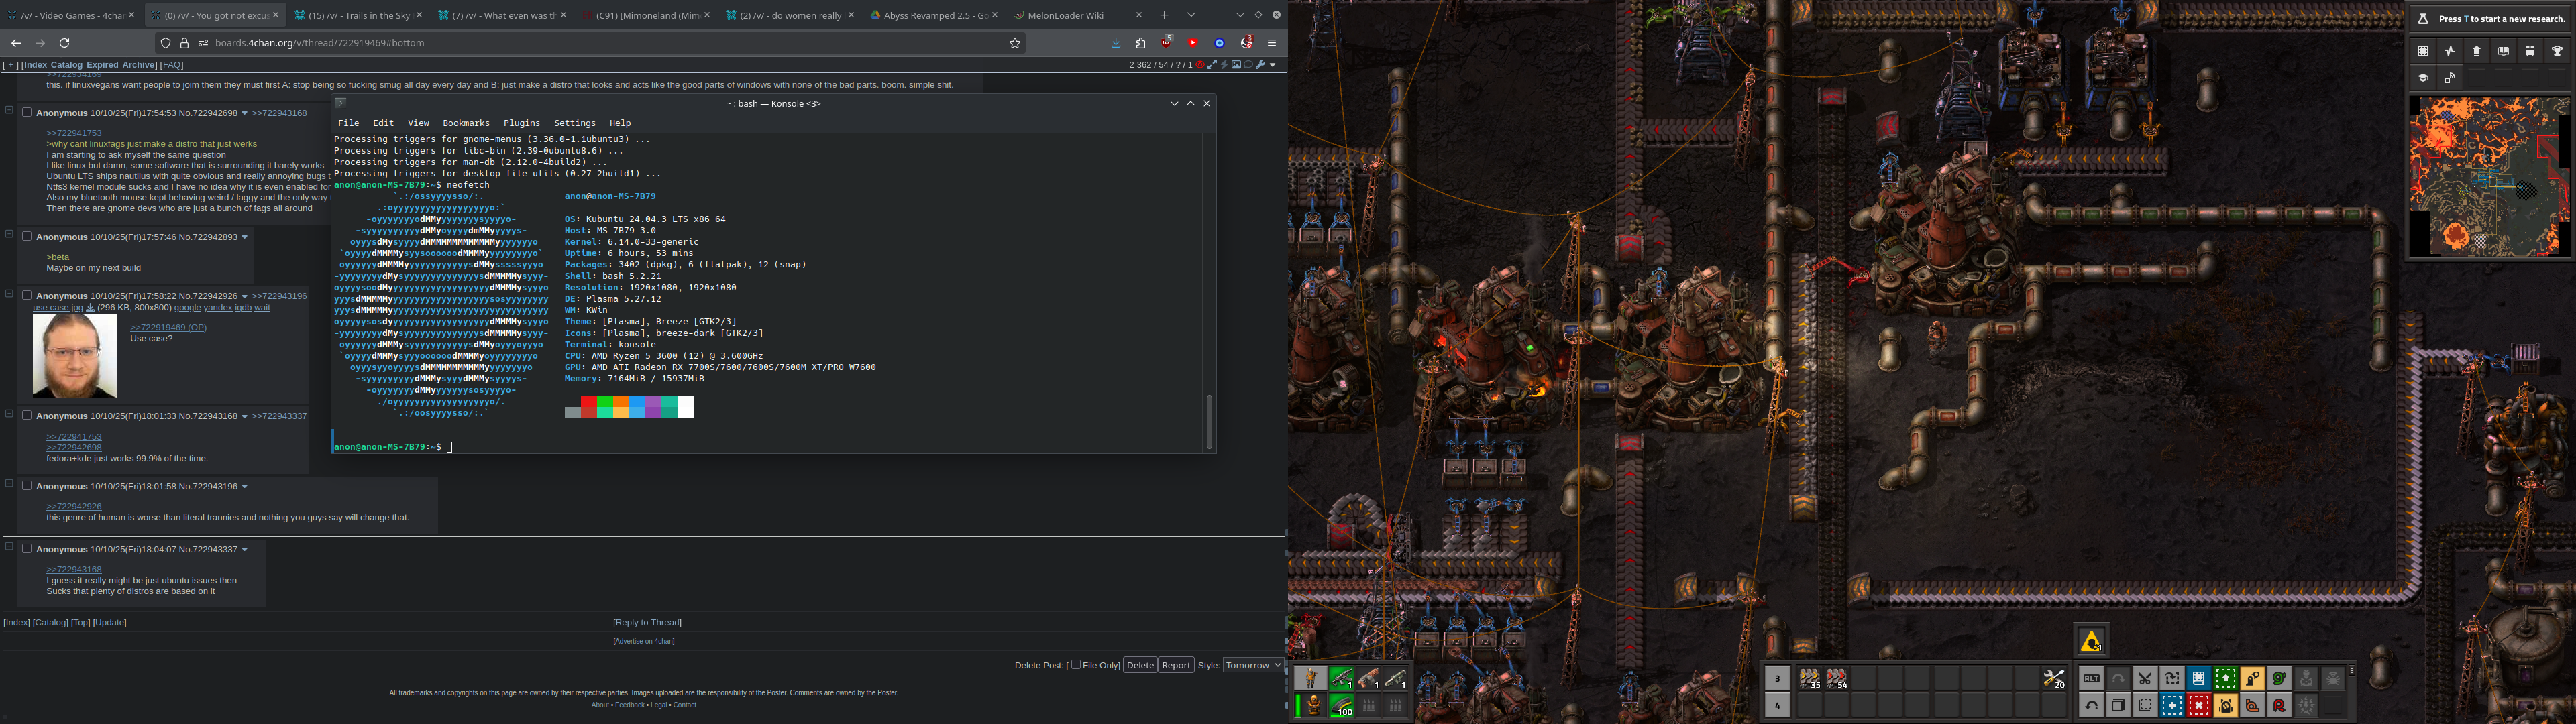This screenshot has width=2576, height=724.
Task: Click the green upgrade planner shortcut
Action: click(x=2225, y=679)
